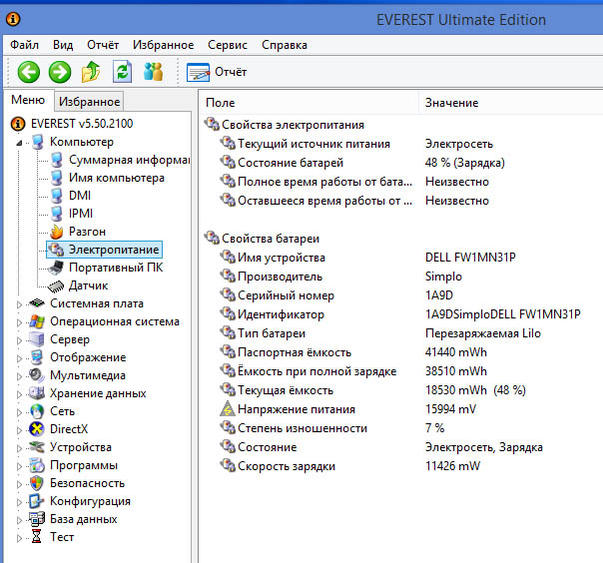Click the green Forward arrow icon

point(60,72)
